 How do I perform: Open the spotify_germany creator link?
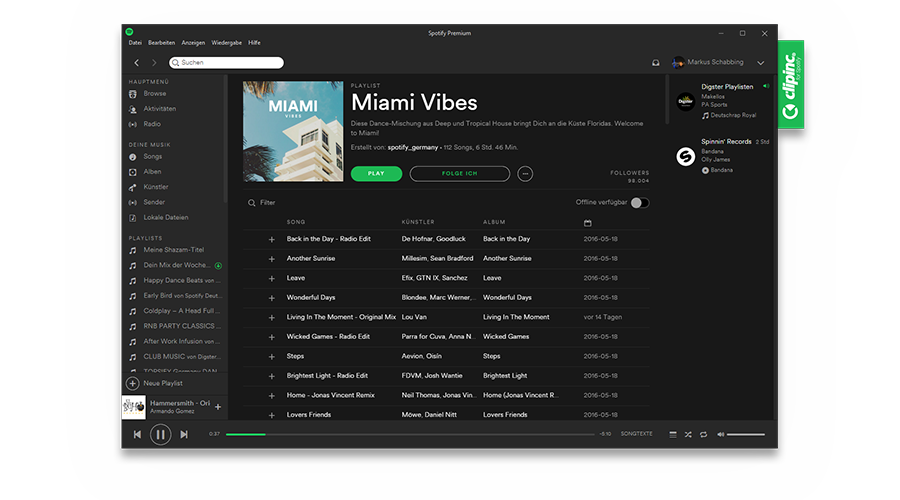click(413, 148)
